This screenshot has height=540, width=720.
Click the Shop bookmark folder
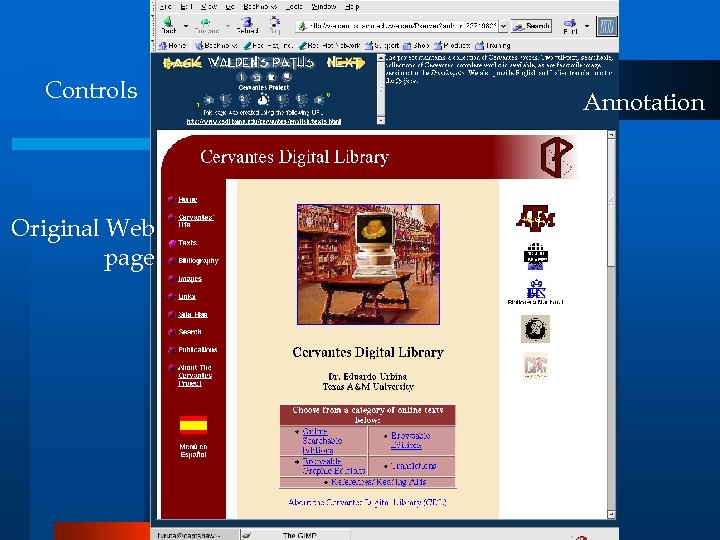pyautogui.click(x=416, y=45)
